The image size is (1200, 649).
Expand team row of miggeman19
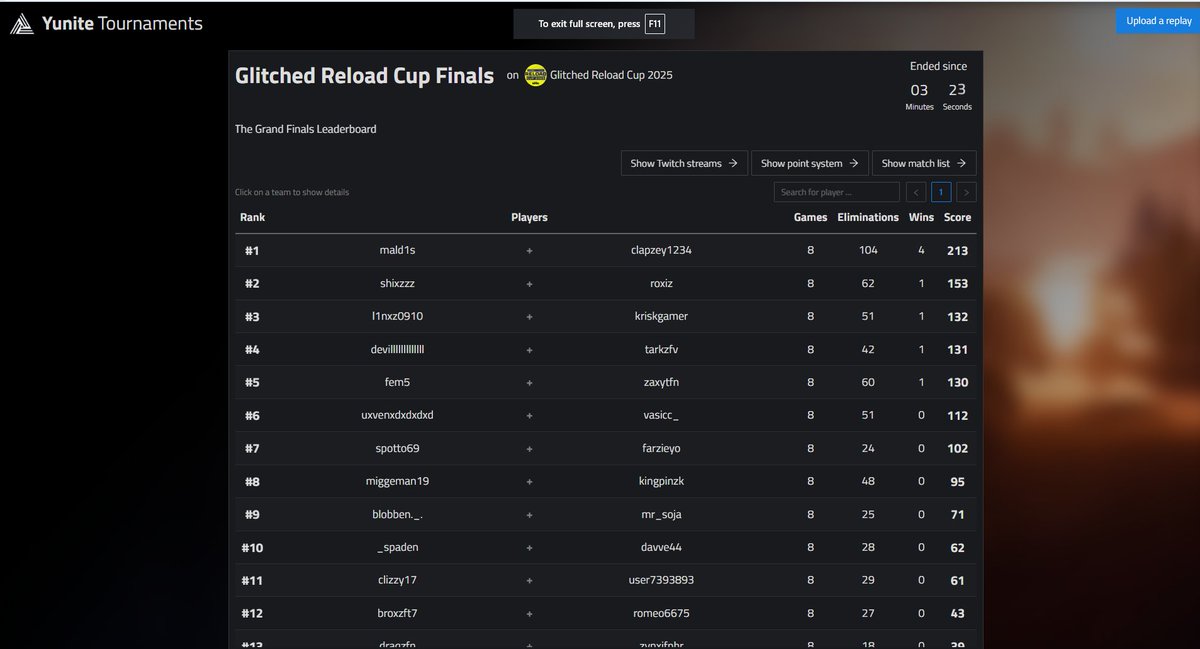(606, 481)
